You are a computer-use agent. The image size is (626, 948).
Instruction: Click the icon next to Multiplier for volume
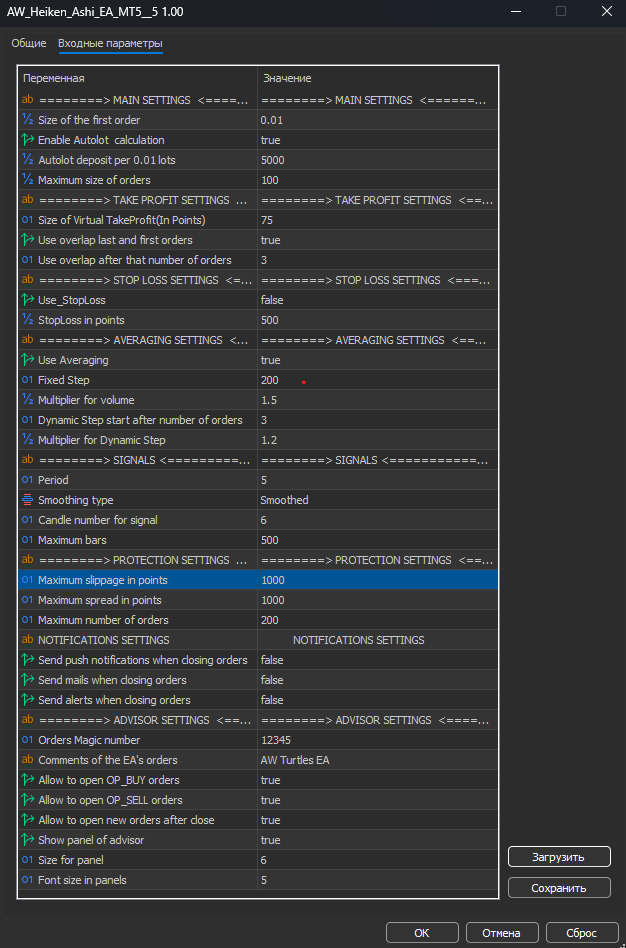point(27,400)
